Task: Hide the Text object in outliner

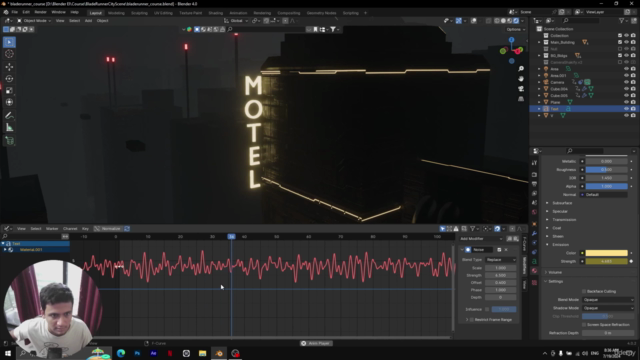Action: (x=626, y=109)
